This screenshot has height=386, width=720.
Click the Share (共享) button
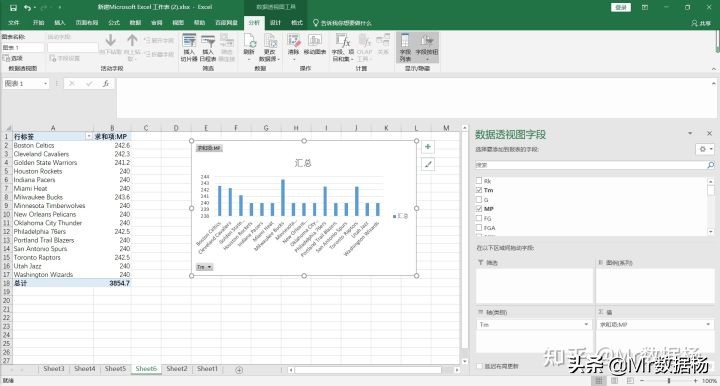(x=702, y=23)
